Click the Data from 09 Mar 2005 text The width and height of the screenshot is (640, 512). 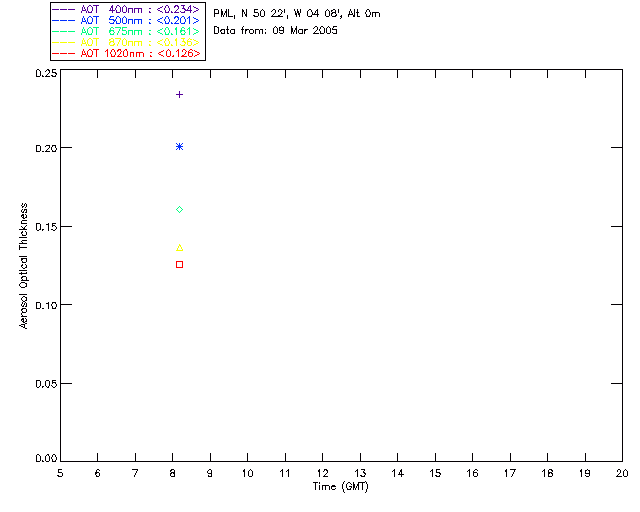pos(276,30)
